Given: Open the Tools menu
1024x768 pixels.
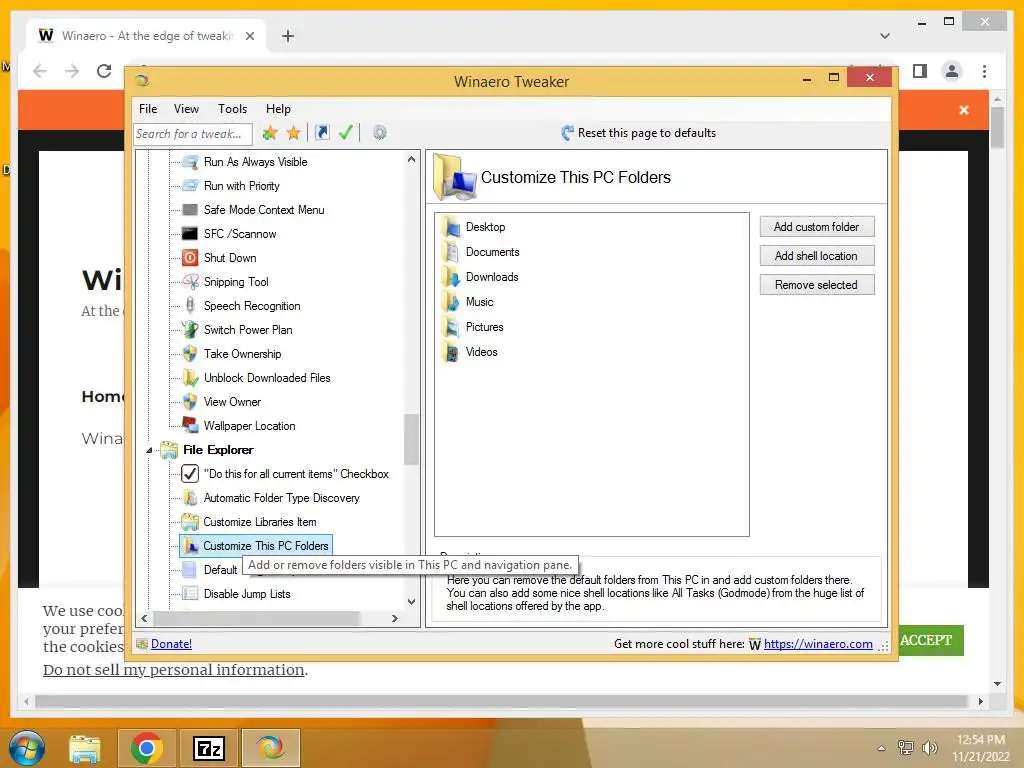Looking at the screenshot, I should click(232, 109).
